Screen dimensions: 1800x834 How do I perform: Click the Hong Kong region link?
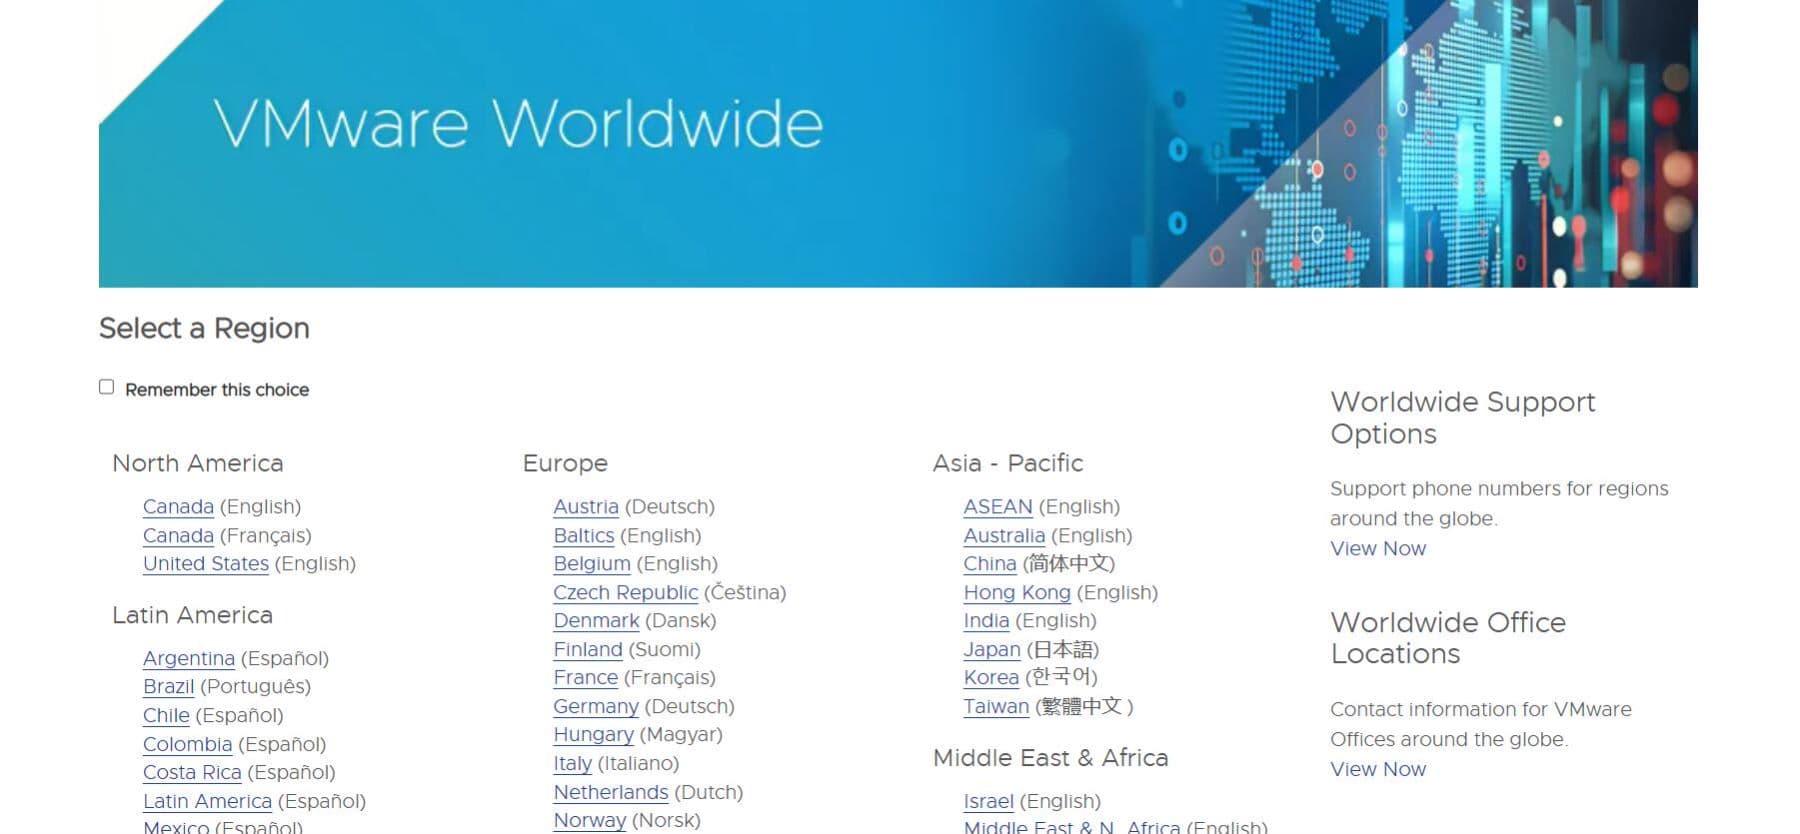[x=1016, y=593]
